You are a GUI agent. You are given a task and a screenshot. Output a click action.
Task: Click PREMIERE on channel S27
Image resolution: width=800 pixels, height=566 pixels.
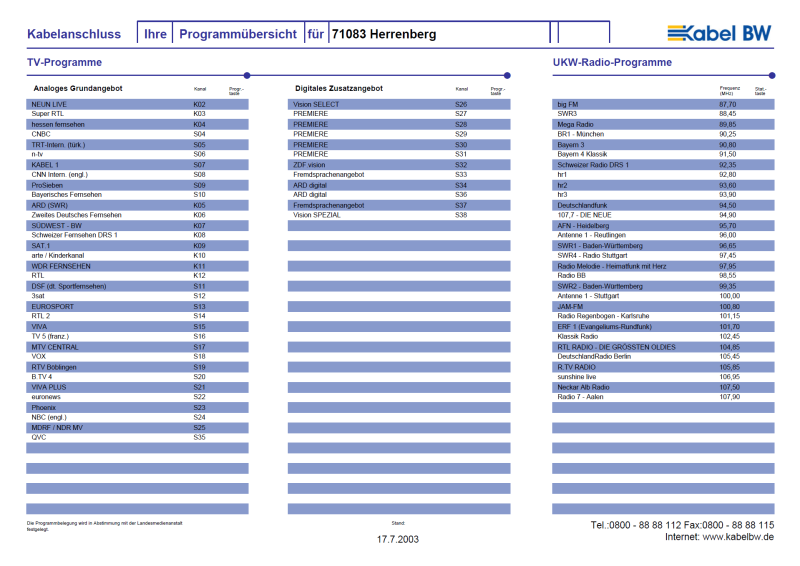pos(311,114)
